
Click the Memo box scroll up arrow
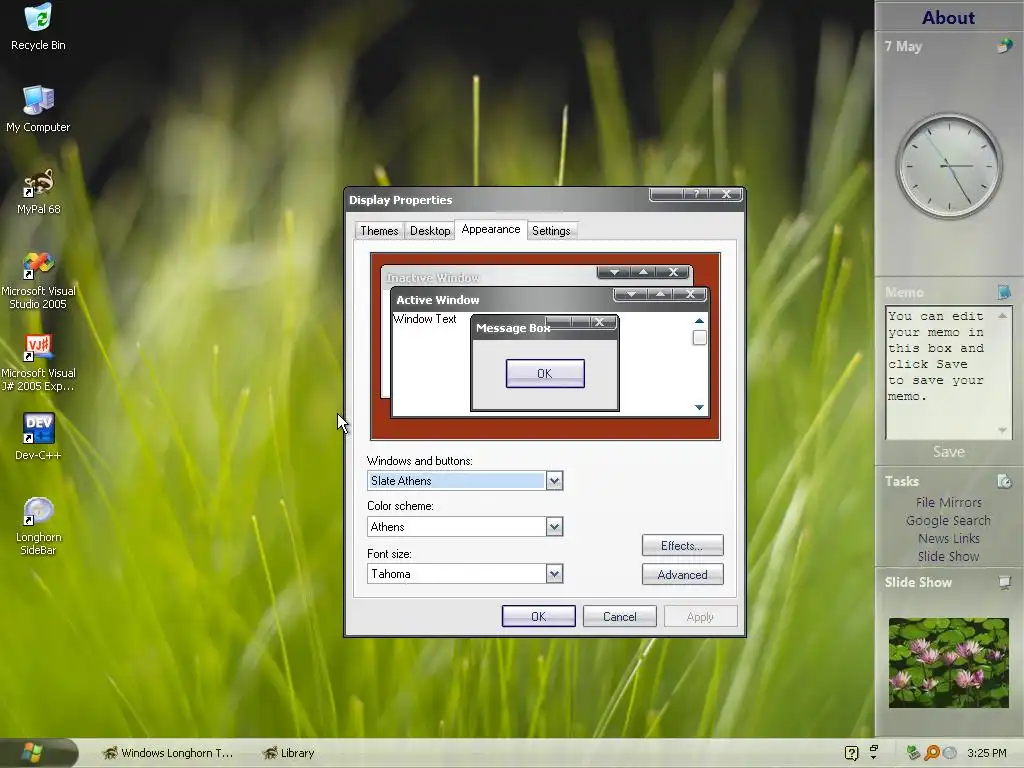click(x=1002, y=316)
